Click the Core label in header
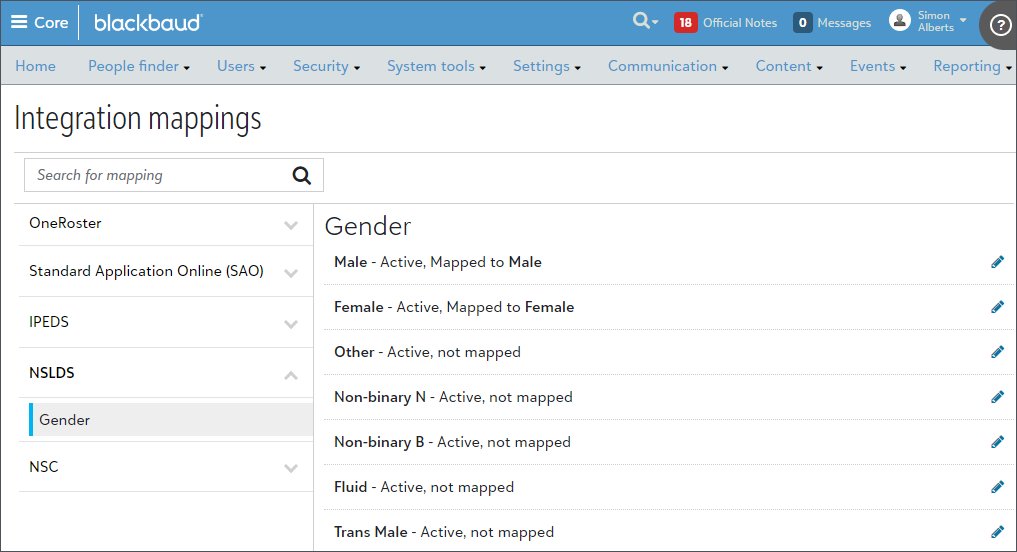This screenshot has height=552, width=1017. (51, 23)
